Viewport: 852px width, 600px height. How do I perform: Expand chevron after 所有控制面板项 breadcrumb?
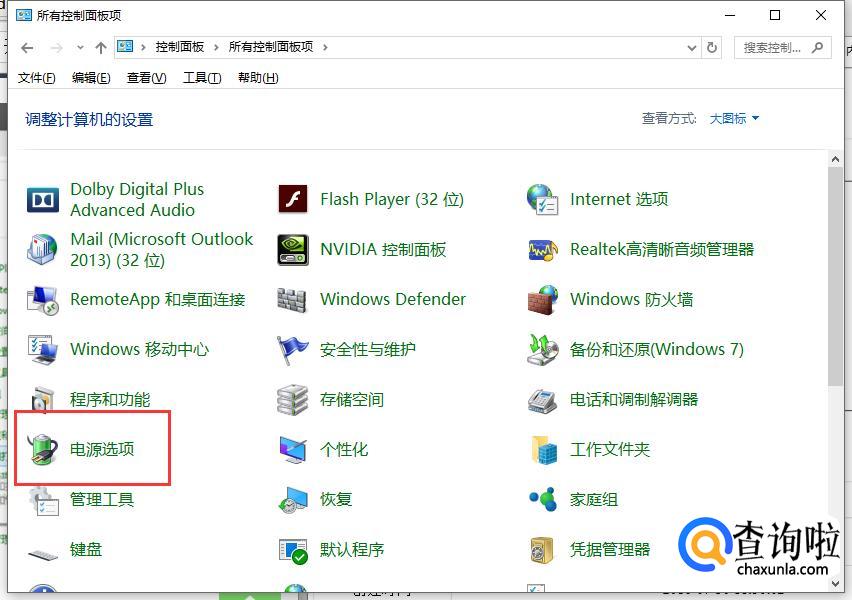point(325,47)
